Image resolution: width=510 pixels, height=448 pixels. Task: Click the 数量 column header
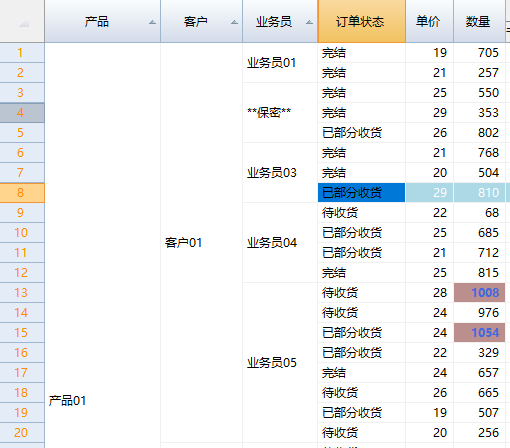479,21
